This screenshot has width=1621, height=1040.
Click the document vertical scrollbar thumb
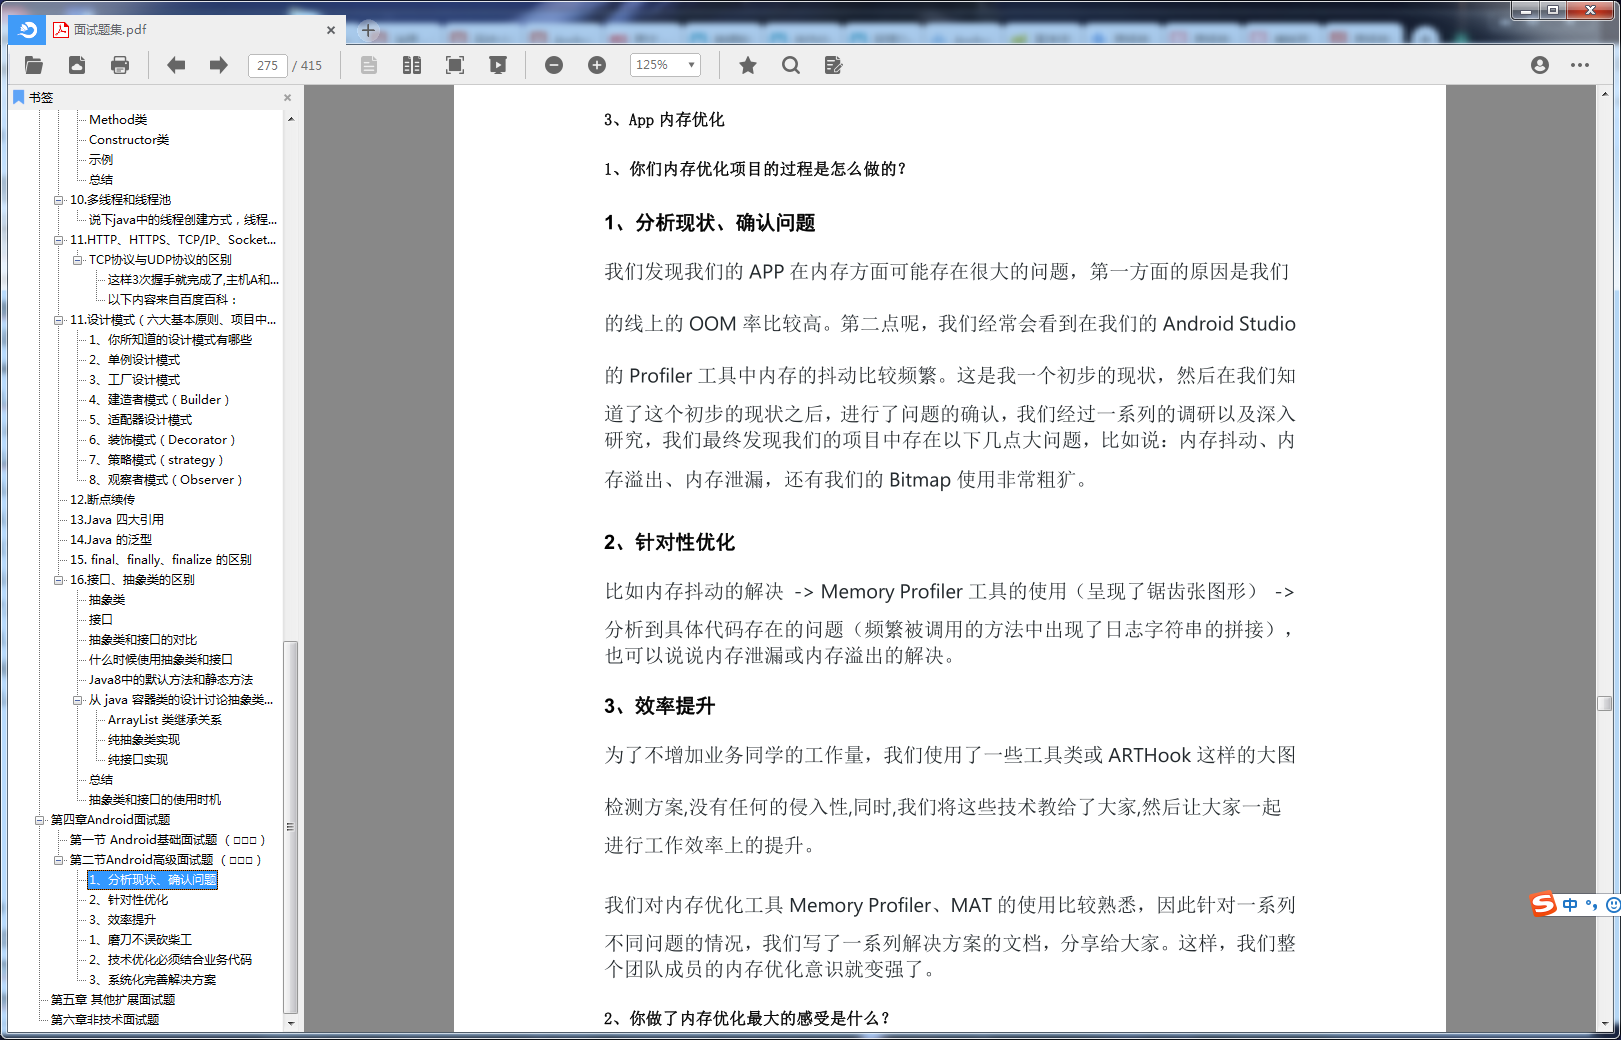point(1605,703)
